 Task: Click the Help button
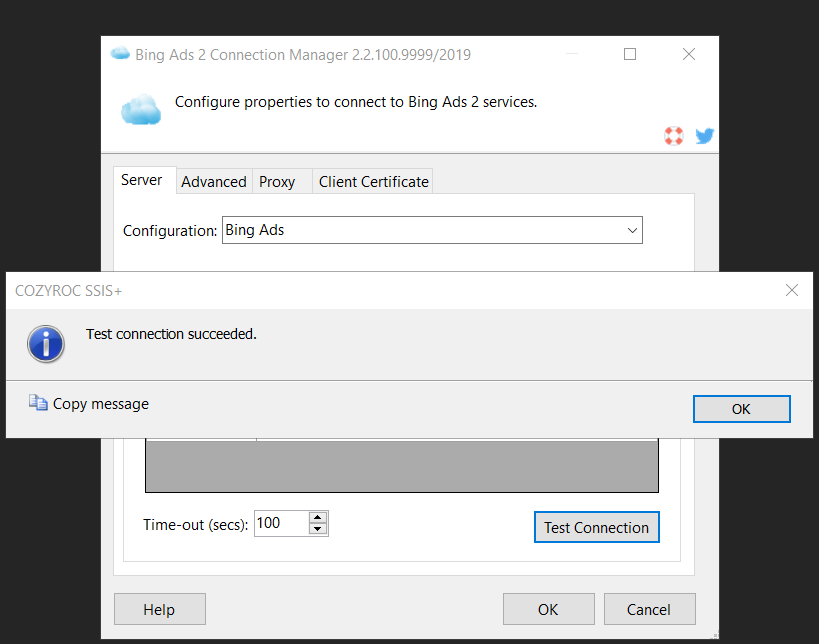click(159, 610)
